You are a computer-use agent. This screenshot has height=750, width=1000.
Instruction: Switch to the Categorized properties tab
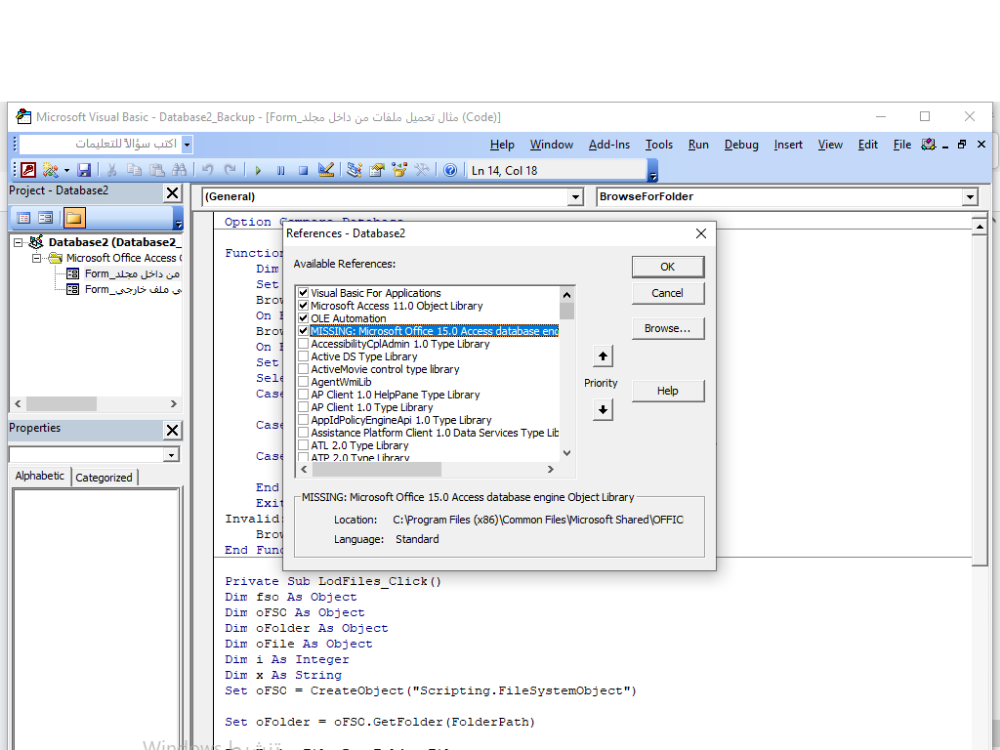[x=104, y=478]
